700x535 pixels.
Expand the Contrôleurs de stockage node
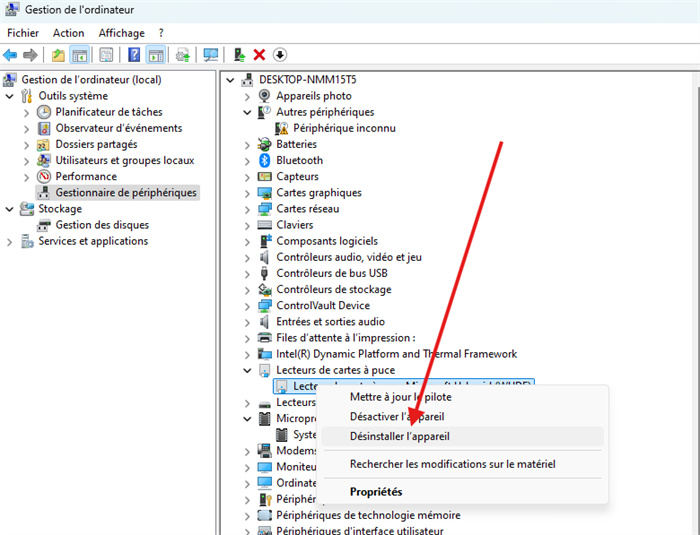[x=247, y=290]
